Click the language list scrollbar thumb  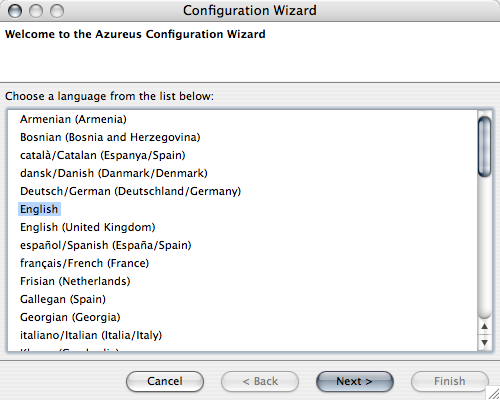click(x=484, y=147)
